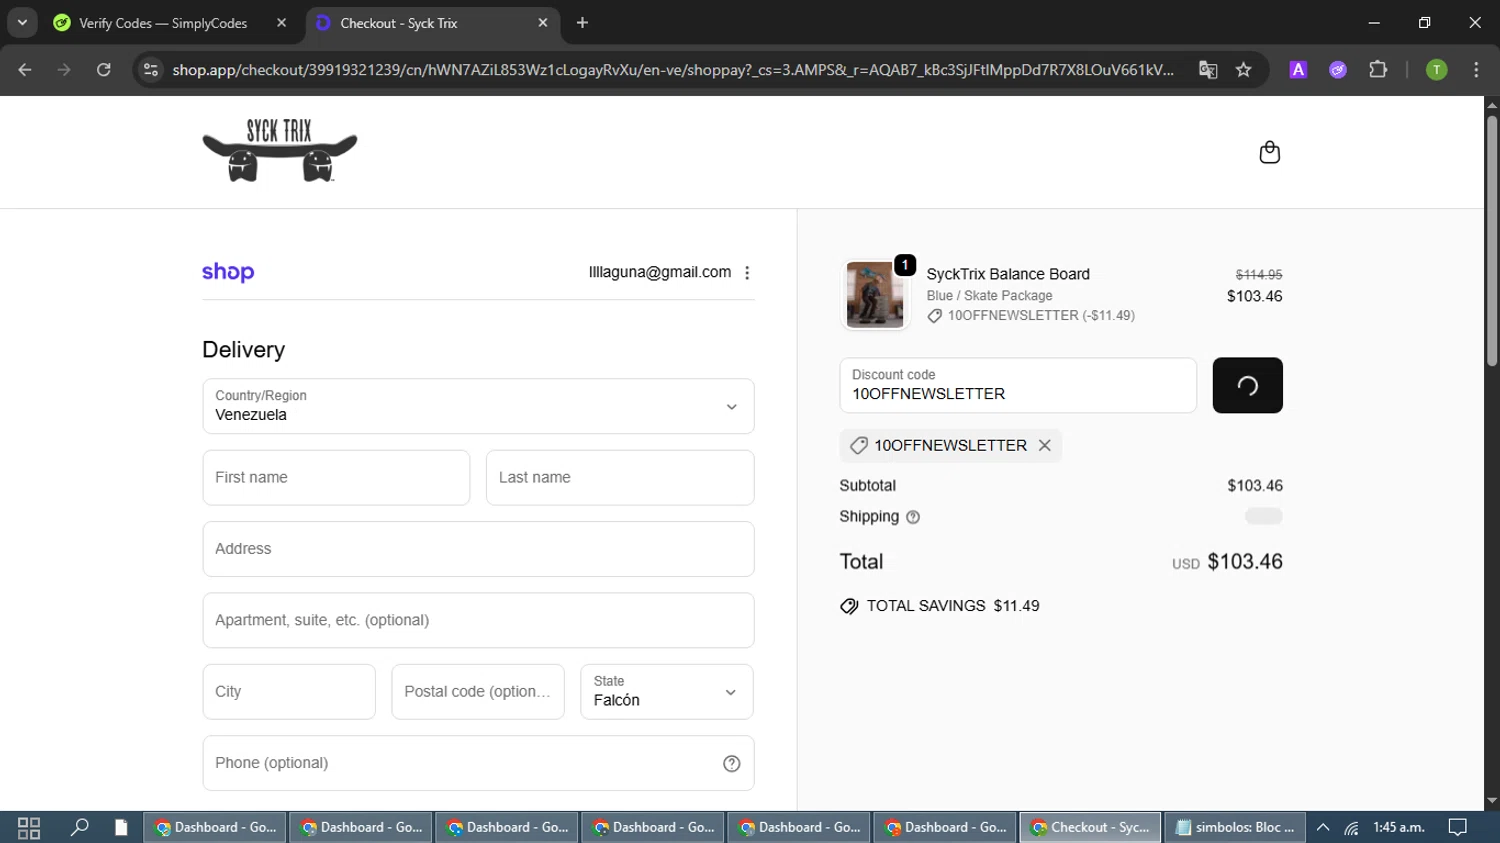Image resolution: width=1500 pixels, height=843 pixels.
Task: Click the Discount code field
Action: (x=1018, y=385)
